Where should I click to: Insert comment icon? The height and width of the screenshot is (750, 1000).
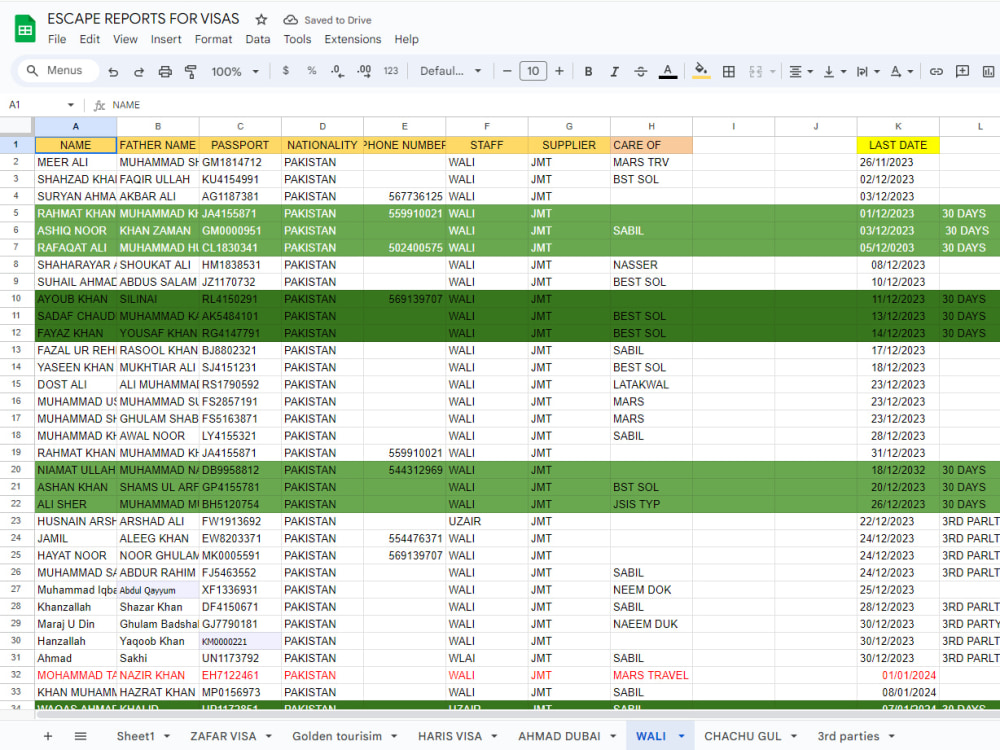[962, 71]
